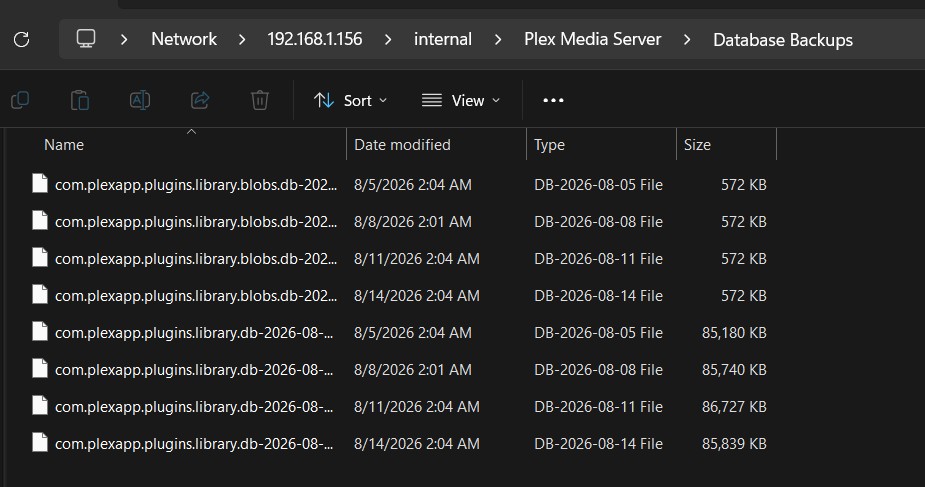Select the file icon of the 85,740 KB library.db row
The height and width of the screenshot is (487, 925).
tap(40, 368)
